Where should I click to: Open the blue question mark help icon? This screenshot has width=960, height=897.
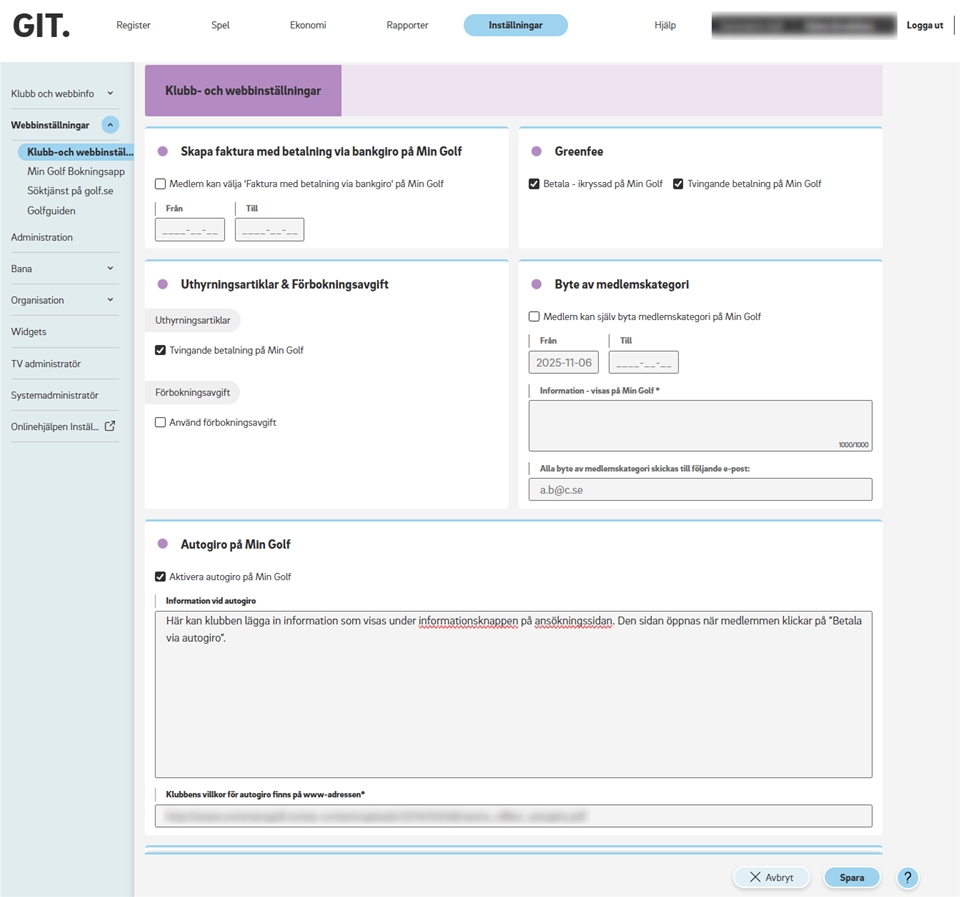907,878
